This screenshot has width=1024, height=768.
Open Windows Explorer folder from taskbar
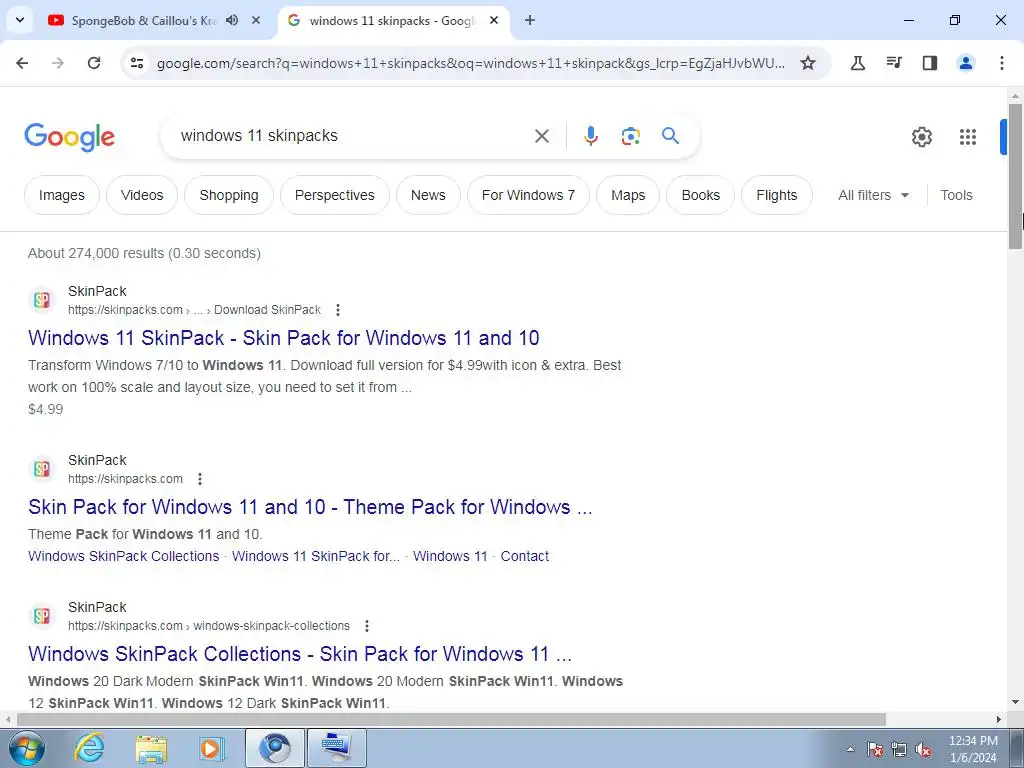tap(151, 748)
